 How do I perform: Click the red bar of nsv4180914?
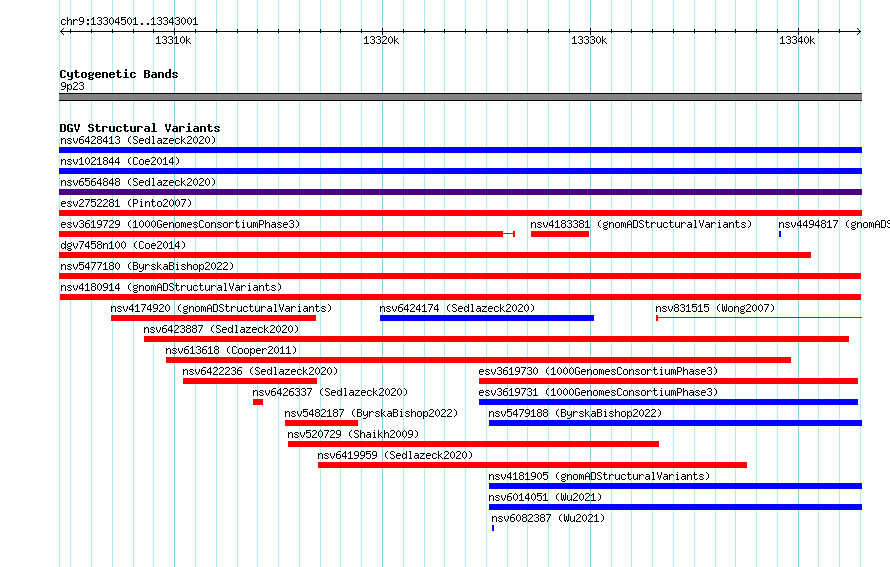pos(460,297)
